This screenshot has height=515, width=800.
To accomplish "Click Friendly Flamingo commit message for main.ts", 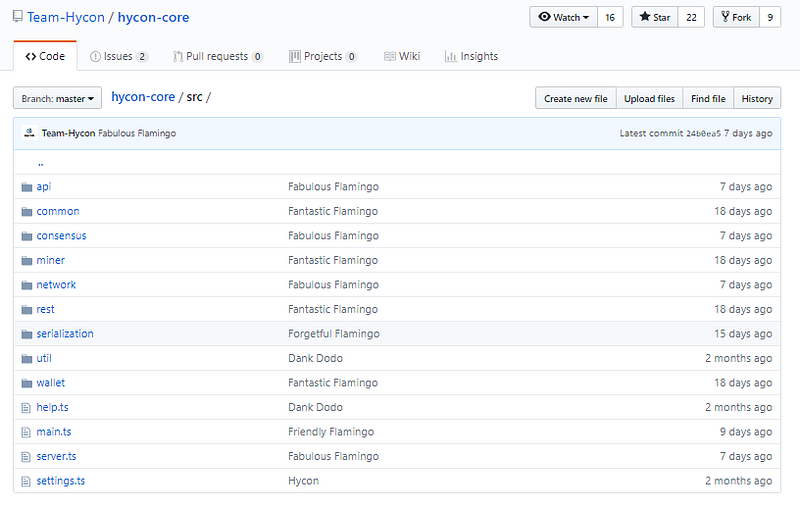I will pyautogui.click(x=331, y=432).
